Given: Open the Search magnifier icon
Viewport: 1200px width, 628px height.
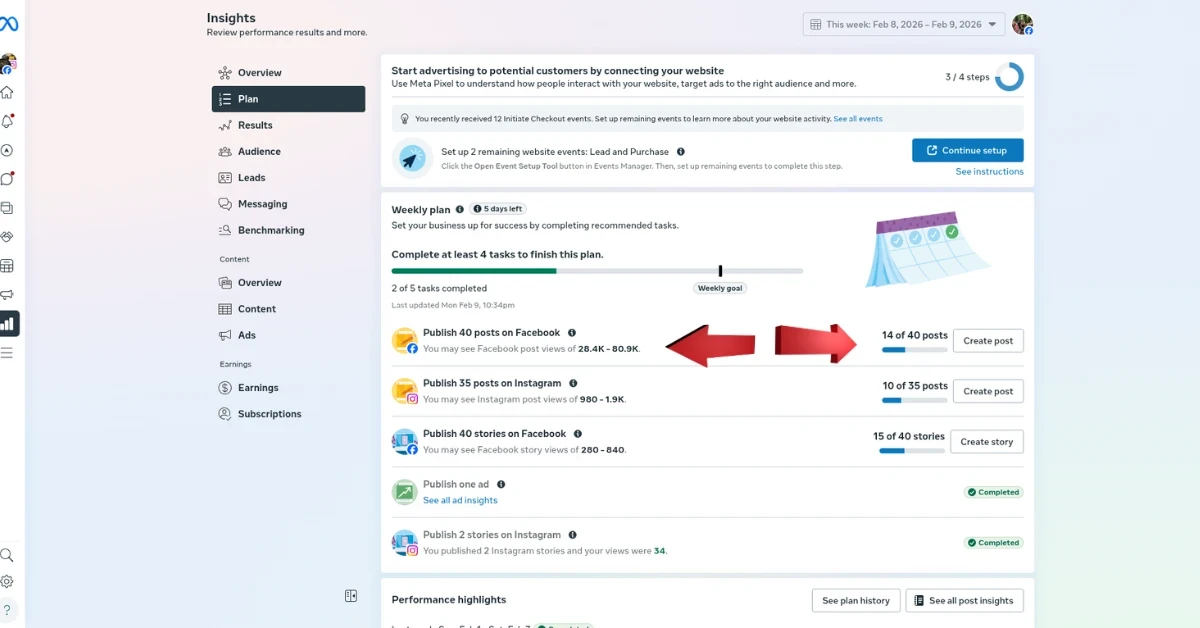Looking at the screenshot, I should (7, 555).
